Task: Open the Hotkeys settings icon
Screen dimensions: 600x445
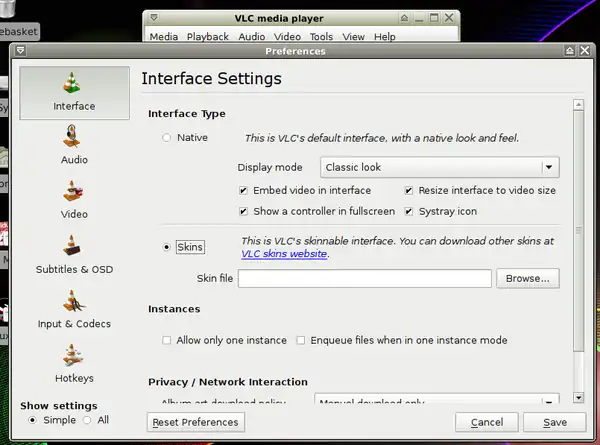Action: coord(75,357)
